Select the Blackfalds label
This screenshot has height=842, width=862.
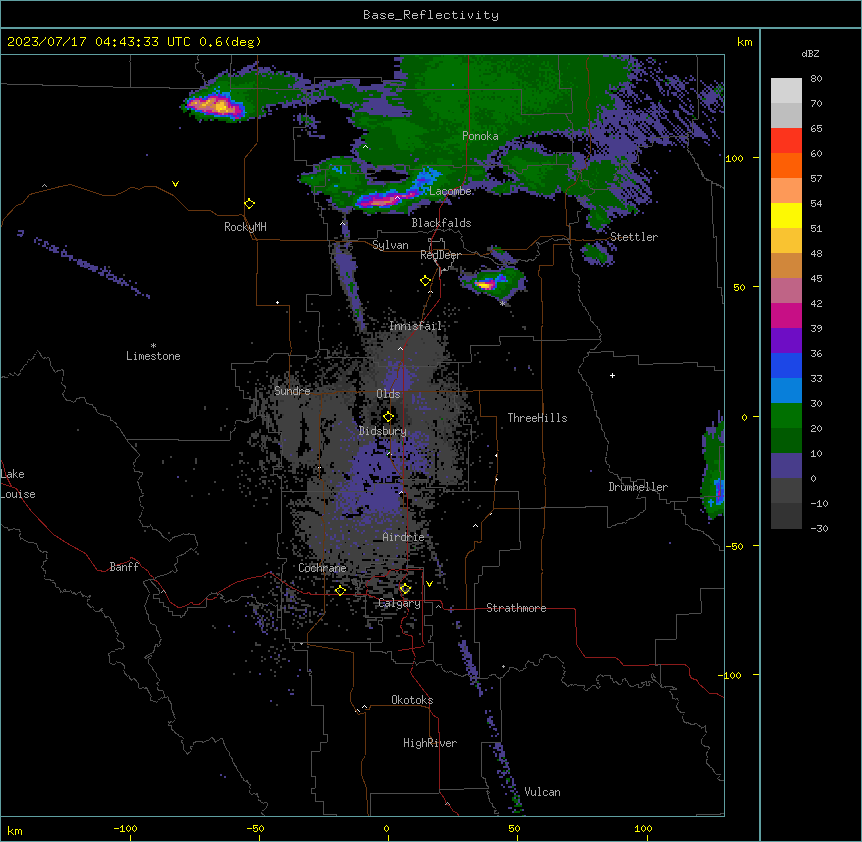coord(441,223)
